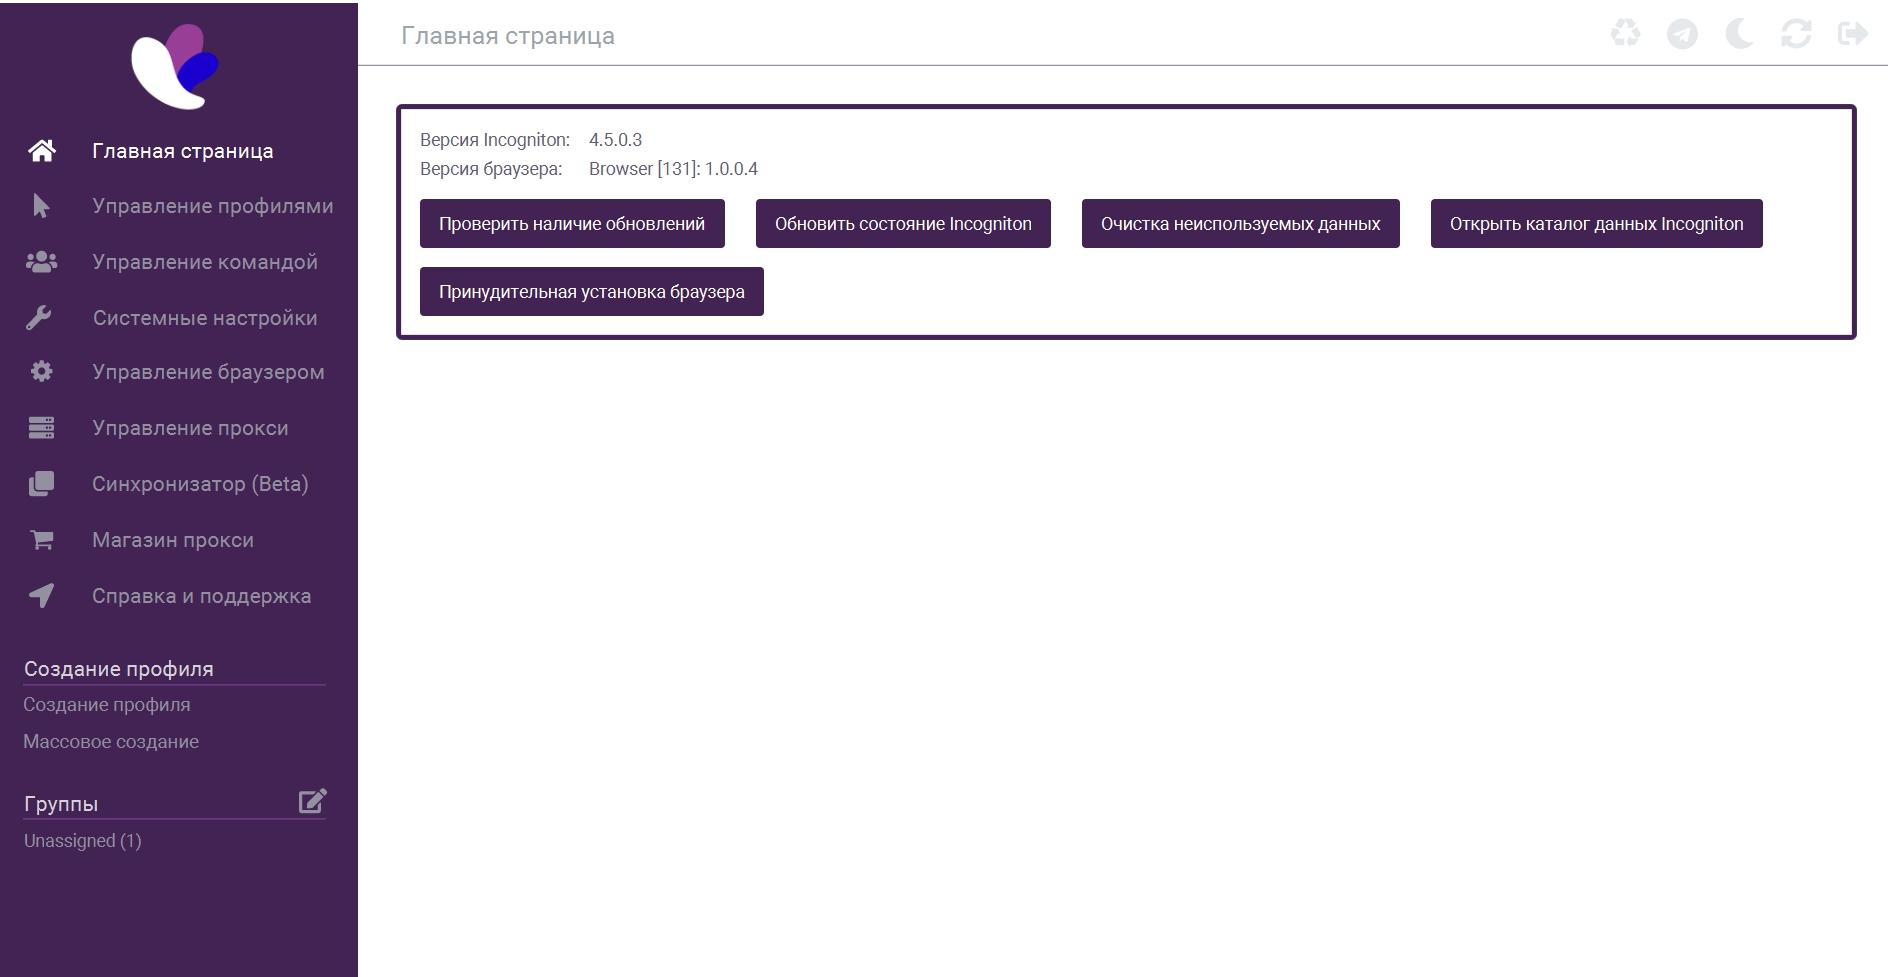
Task: Open Управление командой menu item
Action: click(205, 262)
